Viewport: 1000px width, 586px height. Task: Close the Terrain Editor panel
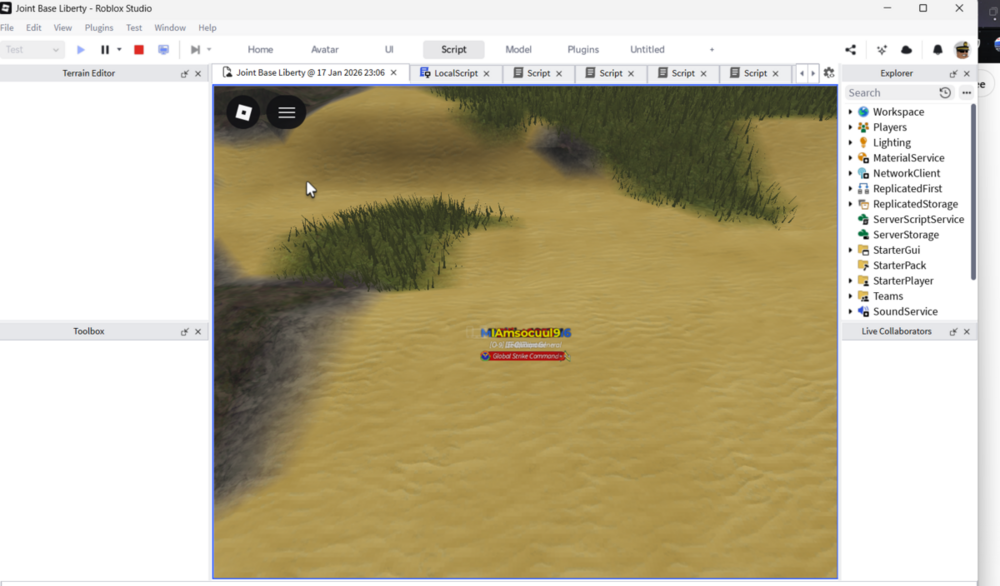tap(198, 74)
